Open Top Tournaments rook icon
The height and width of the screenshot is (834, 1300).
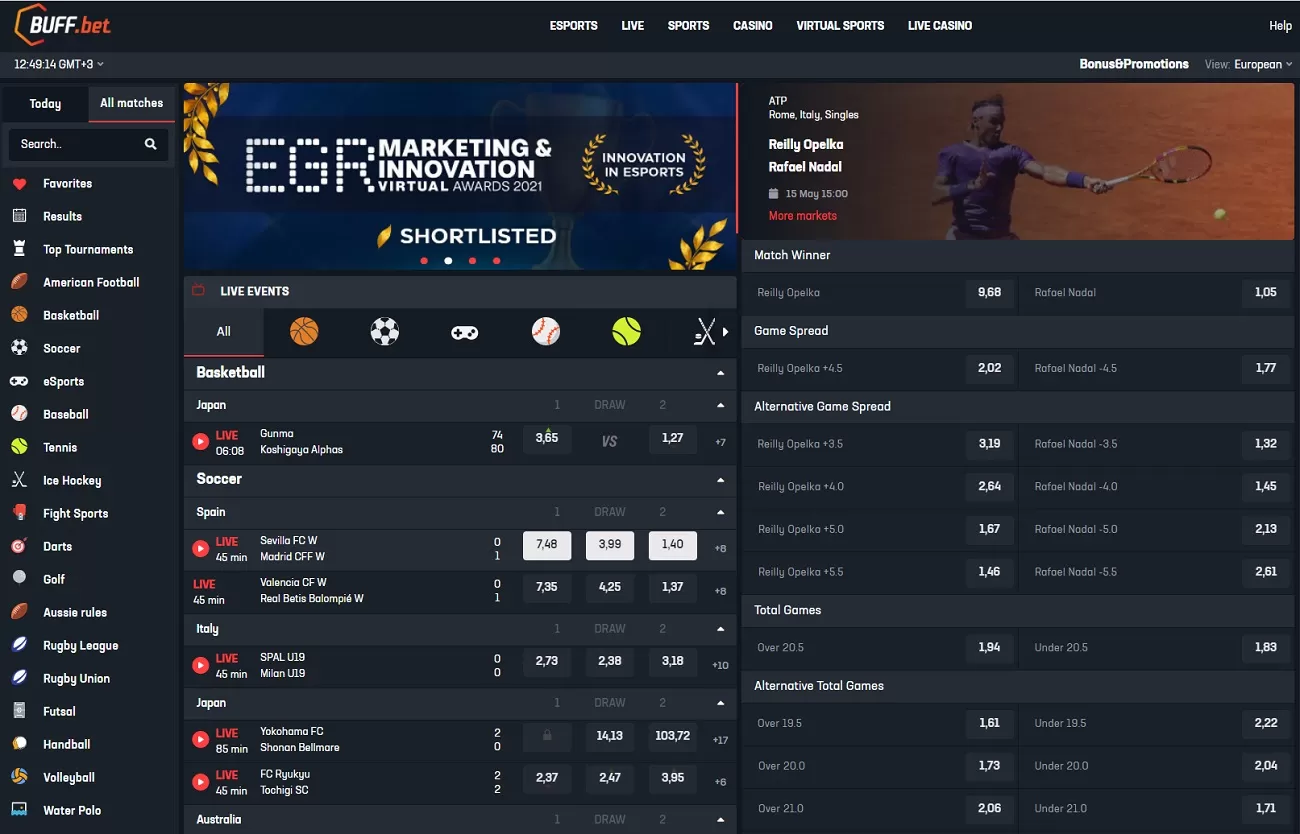click(x=19, y=249)
